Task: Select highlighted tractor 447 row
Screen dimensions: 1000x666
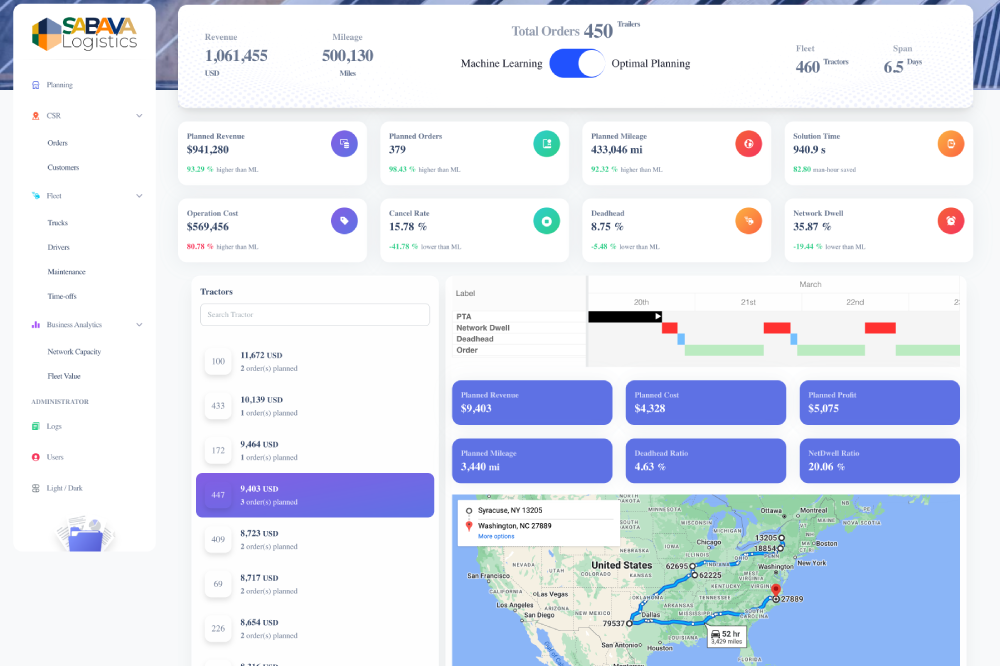Action: pos(315,495)
